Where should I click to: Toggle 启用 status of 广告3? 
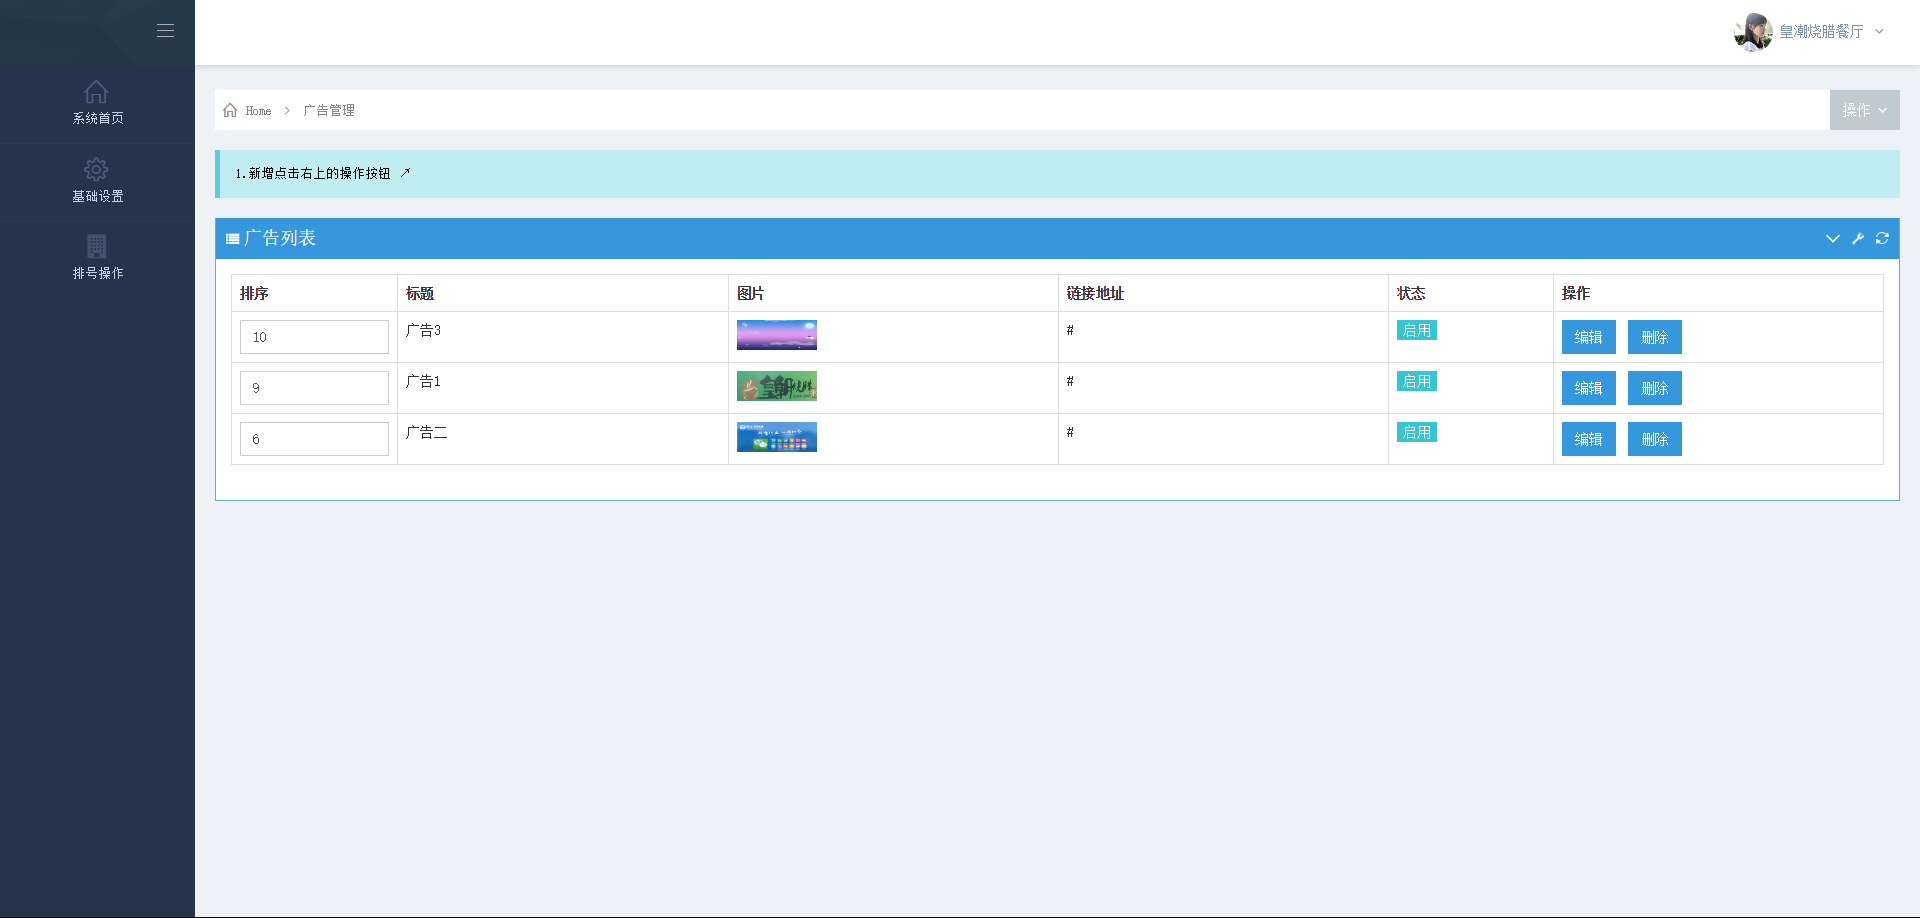[1417, 330]
